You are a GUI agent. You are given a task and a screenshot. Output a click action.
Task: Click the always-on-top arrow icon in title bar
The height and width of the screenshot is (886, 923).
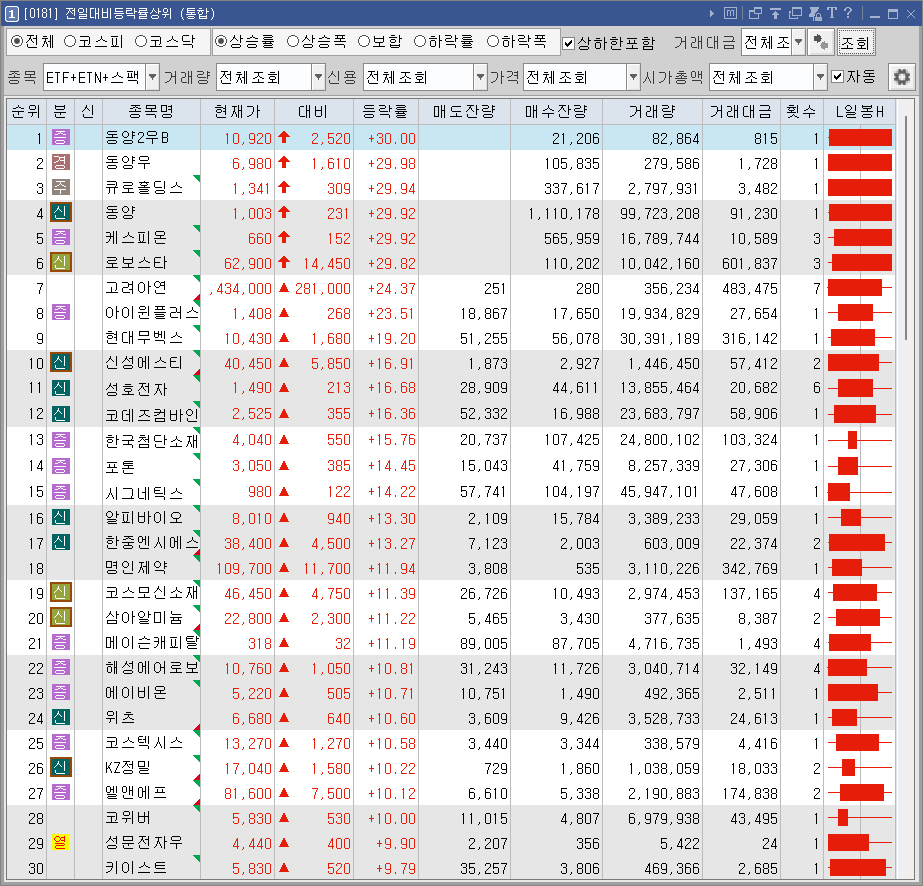(775, 13)
